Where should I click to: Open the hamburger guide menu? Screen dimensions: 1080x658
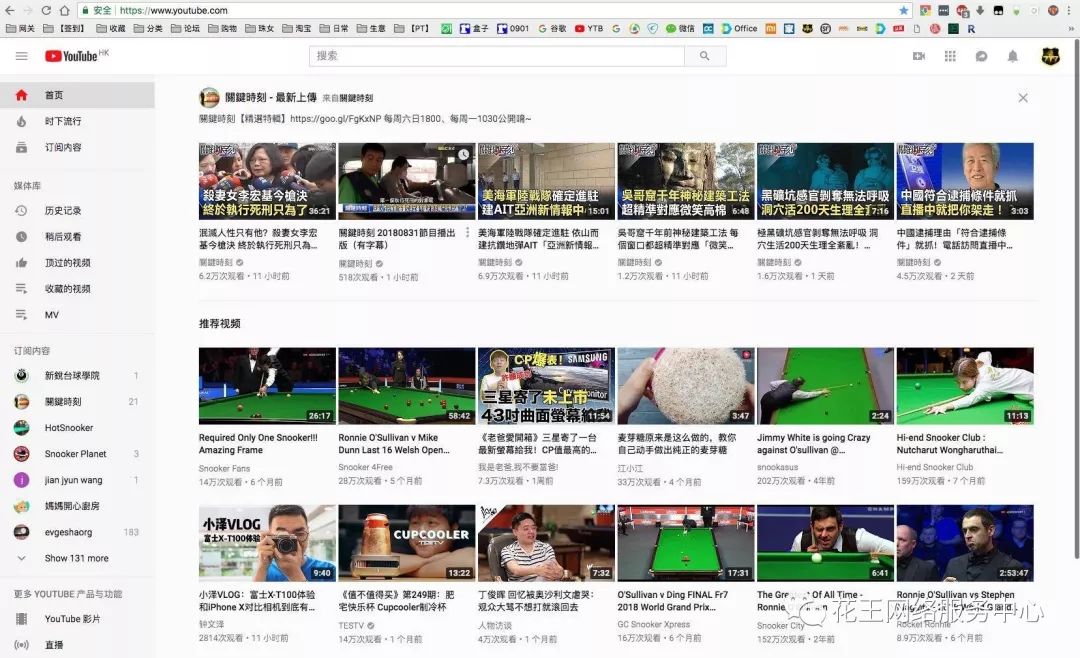point(21,56)
